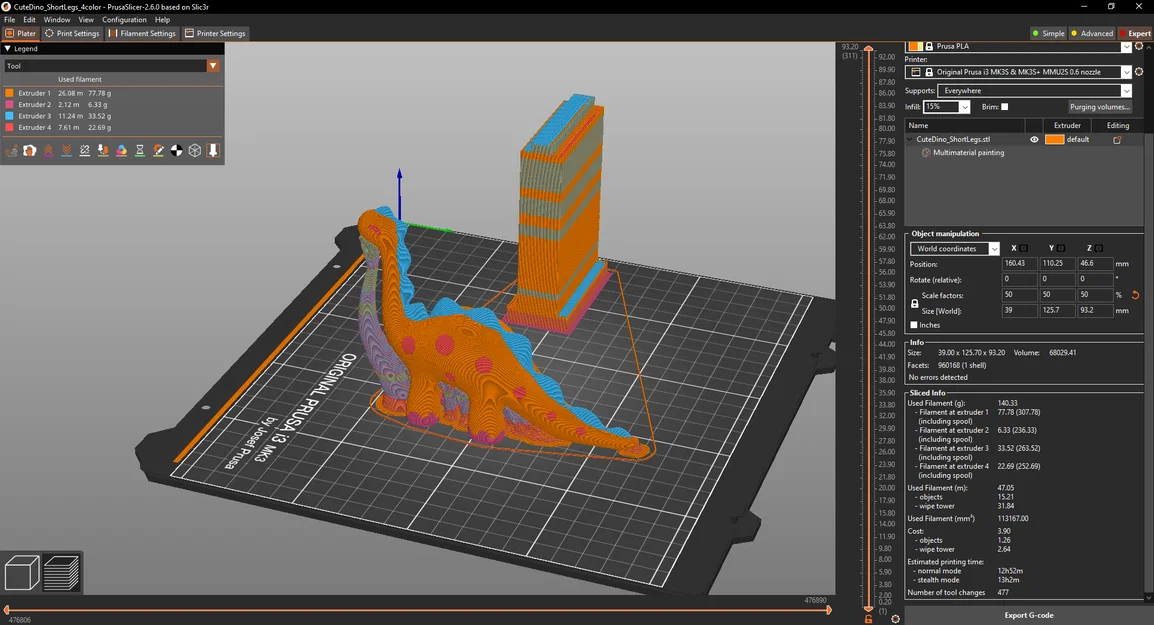1154x625 pixels.
Task: Toggle retractions visibility icon (upward chevrons)
Action: (48, 150)
